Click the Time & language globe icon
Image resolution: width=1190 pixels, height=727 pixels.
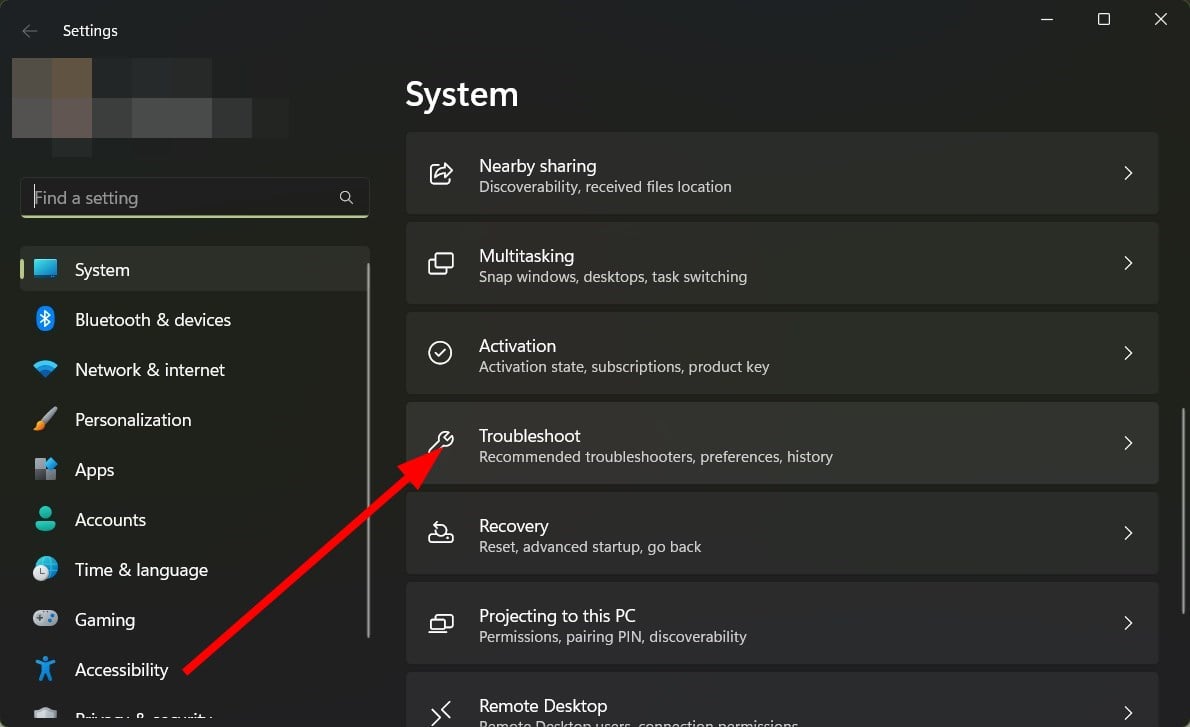coord(45,569)
